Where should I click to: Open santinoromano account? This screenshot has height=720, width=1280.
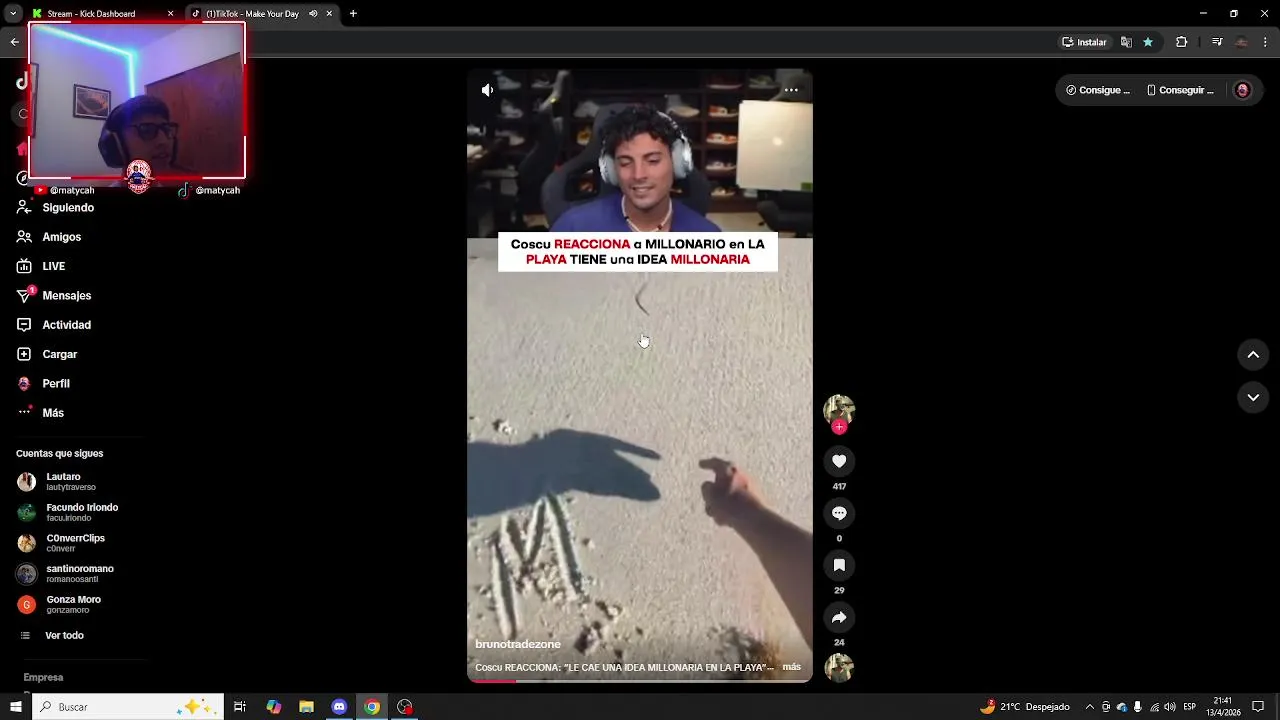[65, 574]
